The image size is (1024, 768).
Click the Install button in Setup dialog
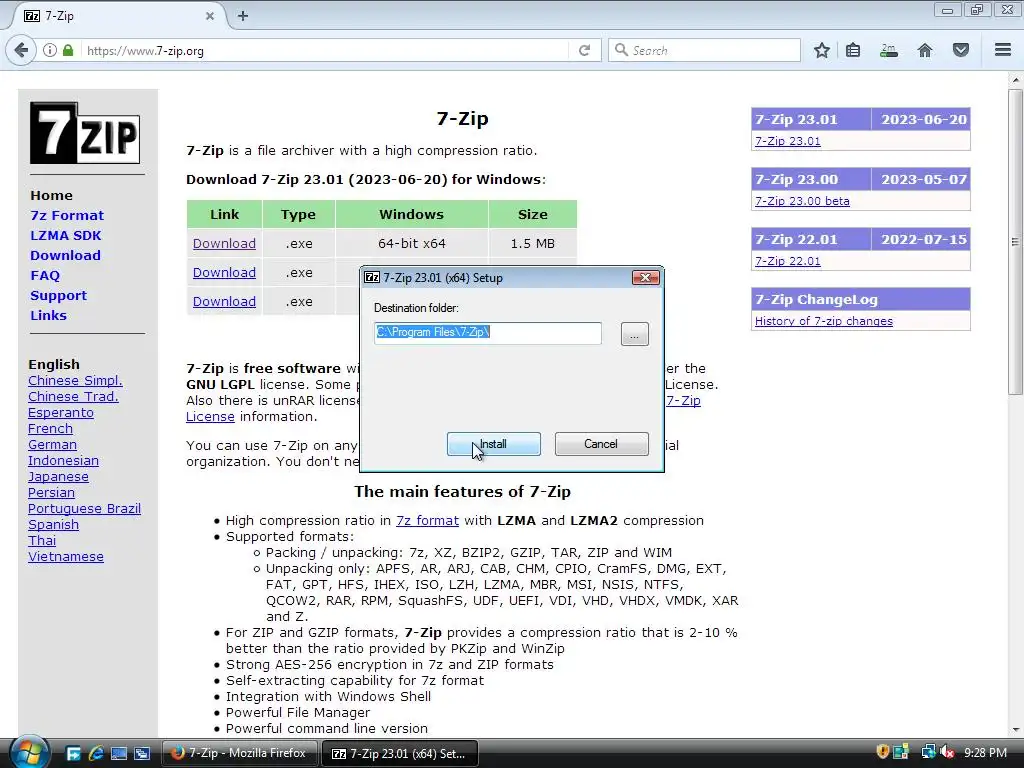[x=494, y=444]
